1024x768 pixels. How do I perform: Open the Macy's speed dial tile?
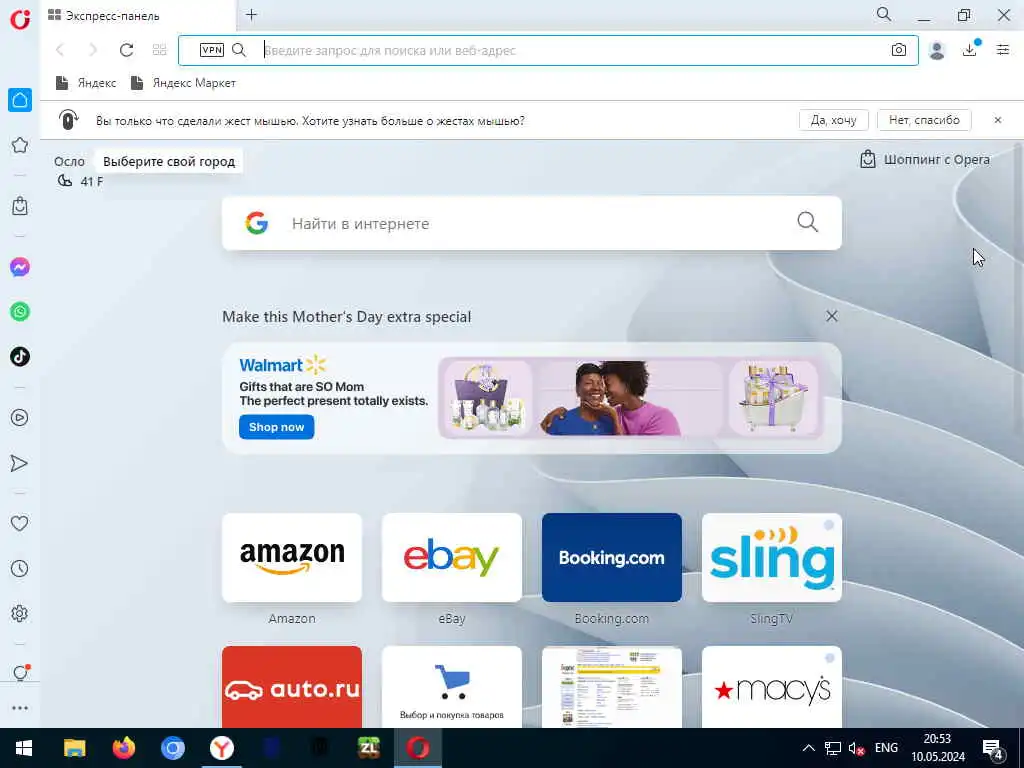point(772,687)
